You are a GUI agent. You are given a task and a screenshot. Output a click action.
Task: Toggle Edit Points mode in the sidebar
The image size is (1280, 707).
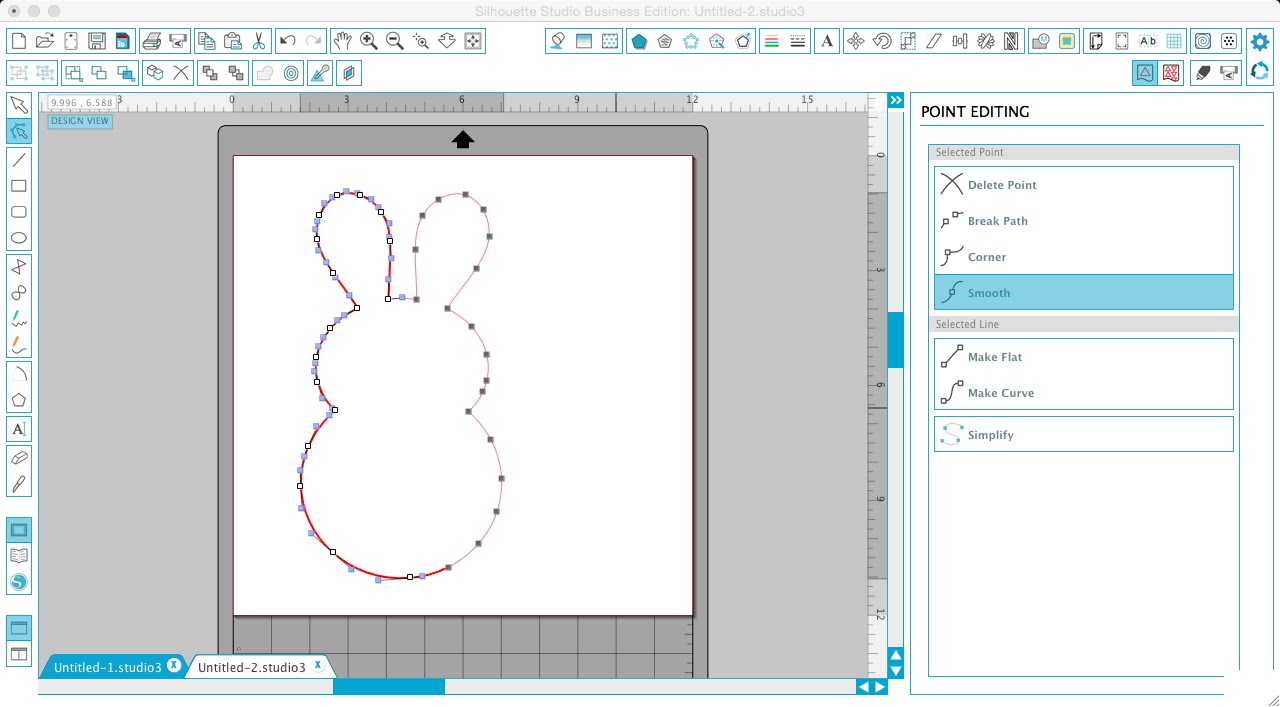(x=18, y=131)
